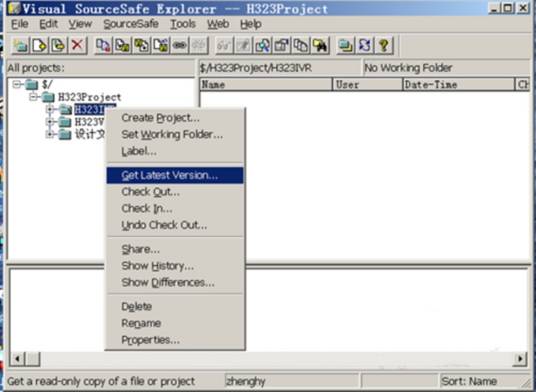Click the yellow question mark Help icon
The width and height of the screenshot is (536, 392).
click(x=384, y=45)
